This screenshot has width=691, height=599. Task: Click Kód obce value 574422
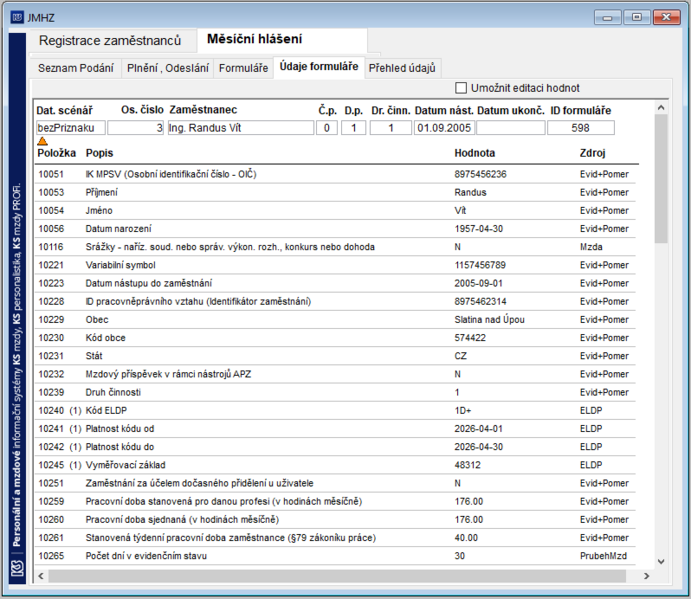point(470,338)
